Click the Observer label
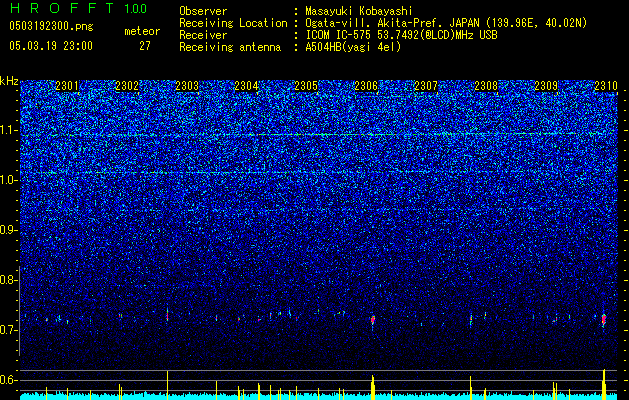Viewport: 629px width, 400px height. click(203, 11)
